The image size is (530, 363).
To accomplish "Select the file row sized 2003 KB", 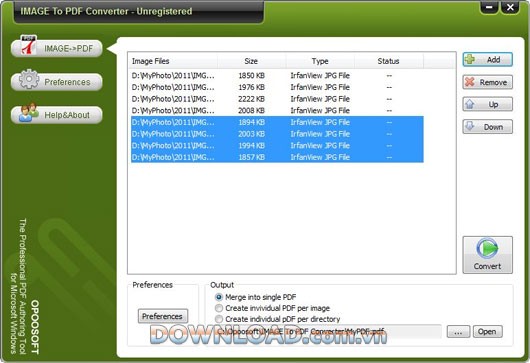I will (x=277, y=134).
